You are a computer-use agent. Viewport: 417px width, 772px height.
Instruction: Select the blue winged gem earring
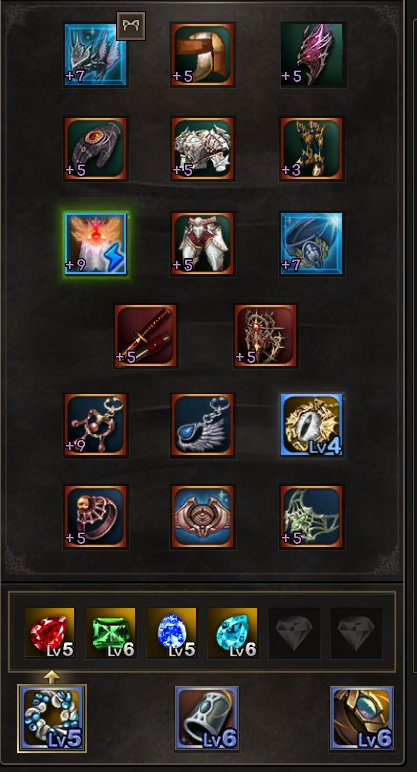pos(202,425)
